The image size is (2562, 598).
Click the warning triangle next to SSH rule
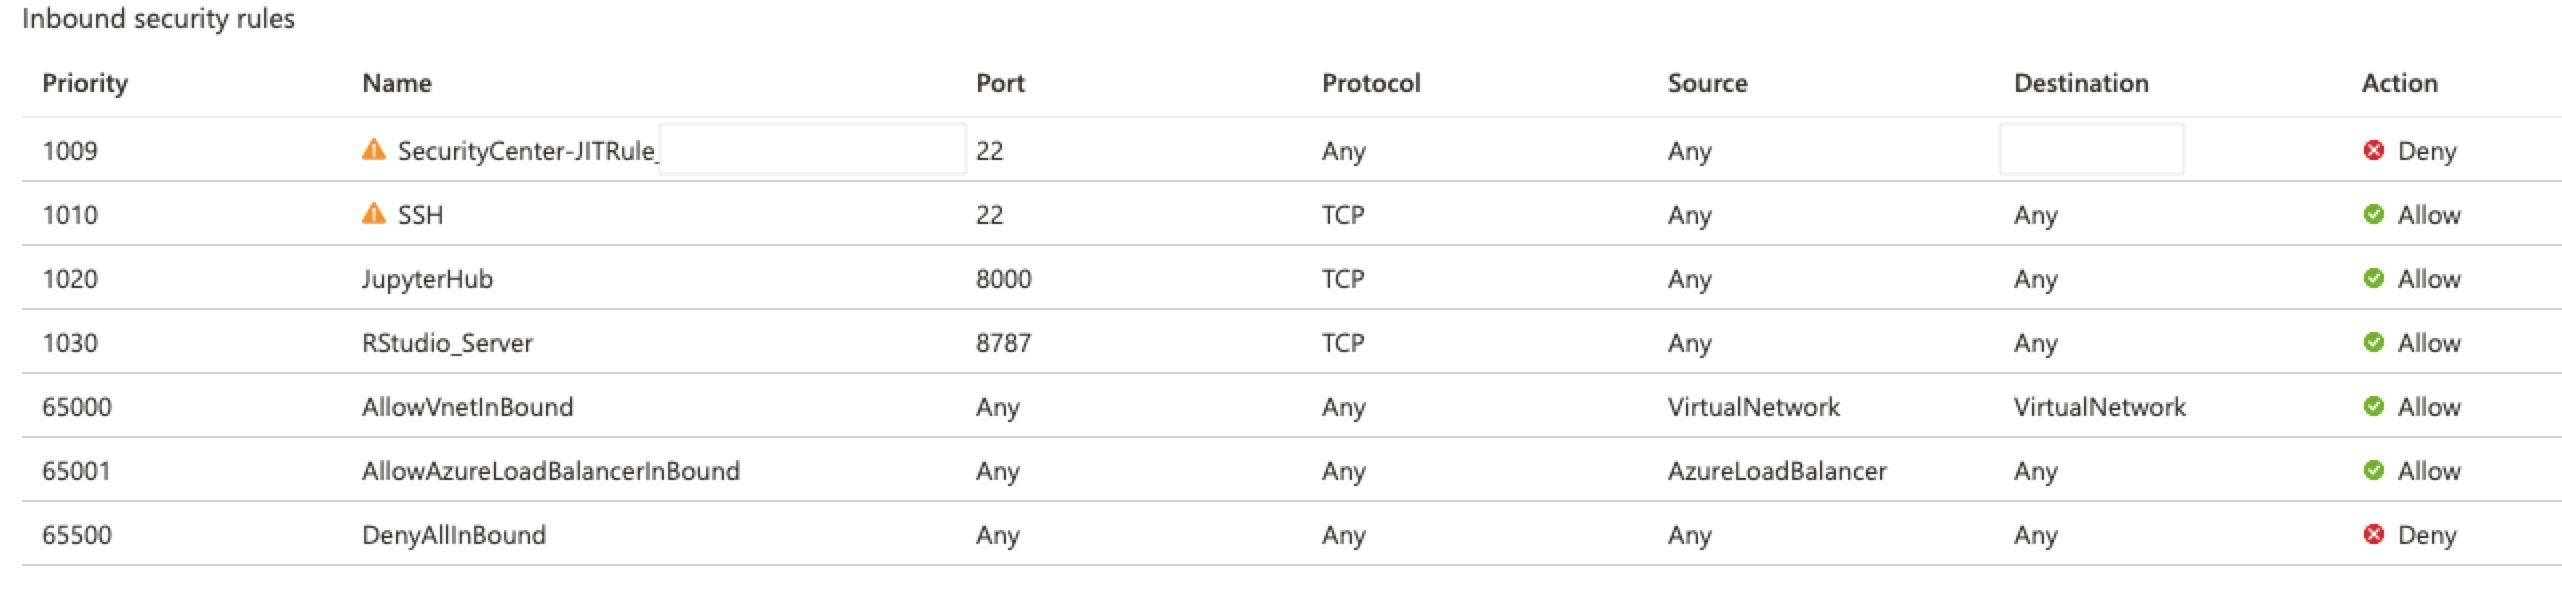click(x=373, y=214)
